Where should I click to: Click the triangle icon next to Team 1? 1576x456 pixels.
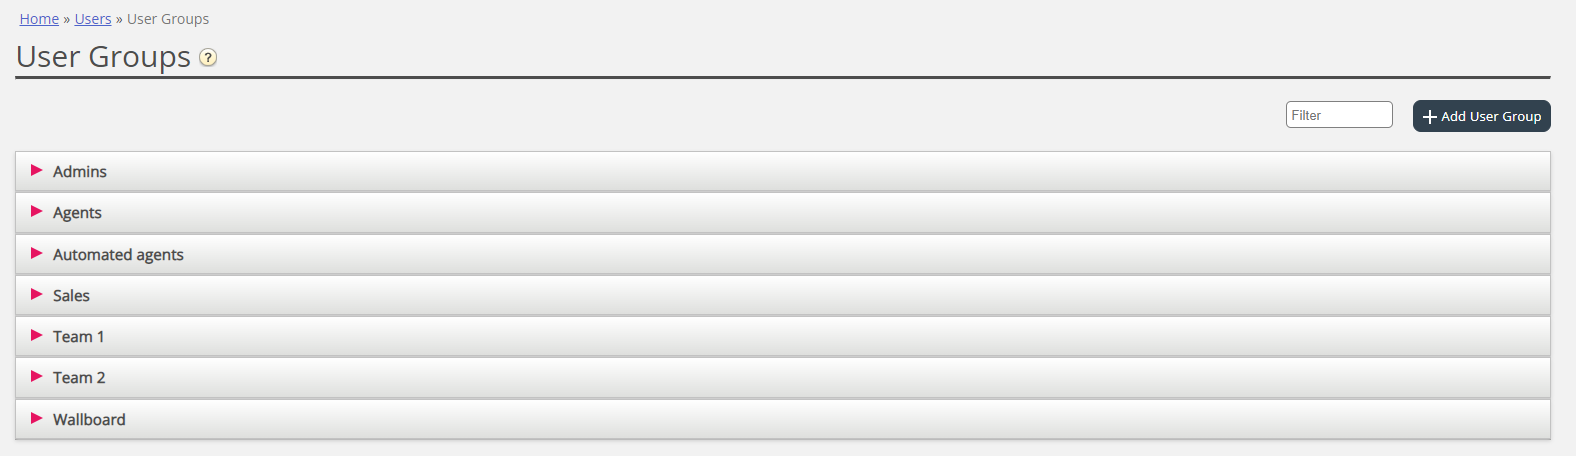tap(37, 336)
